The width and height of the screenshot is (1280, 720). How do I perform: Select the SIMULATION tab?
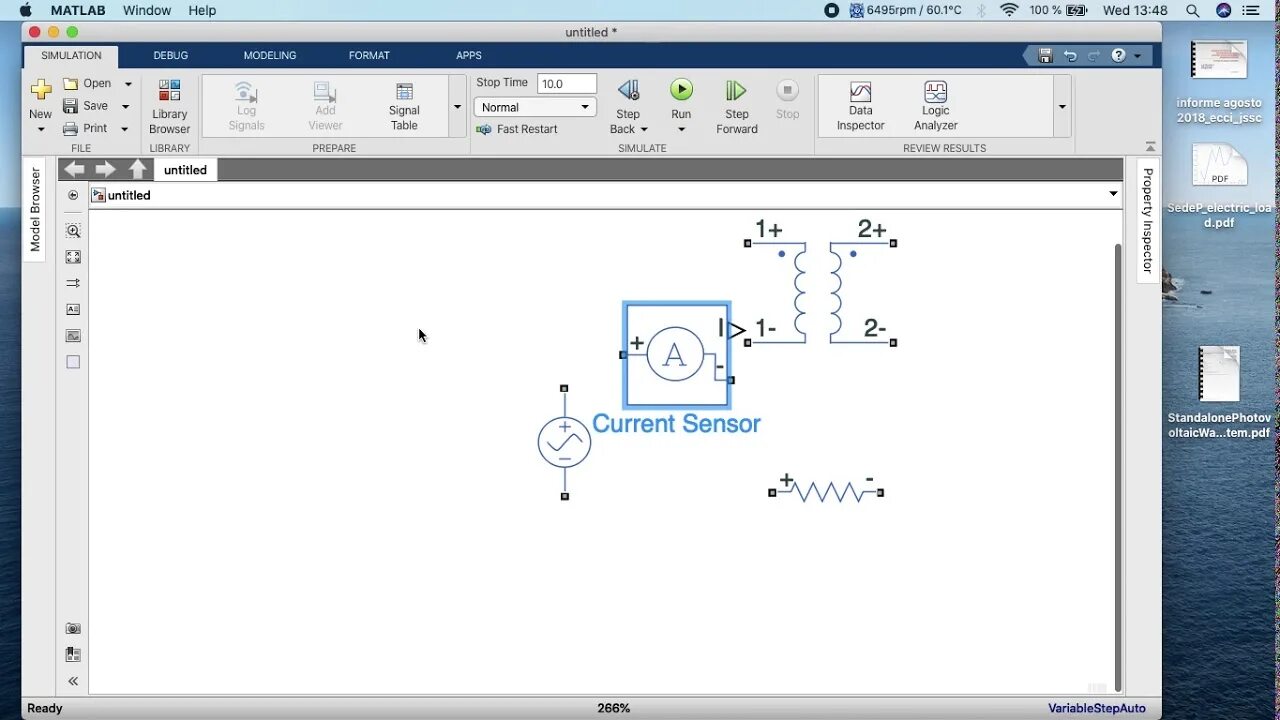[71, 56]
